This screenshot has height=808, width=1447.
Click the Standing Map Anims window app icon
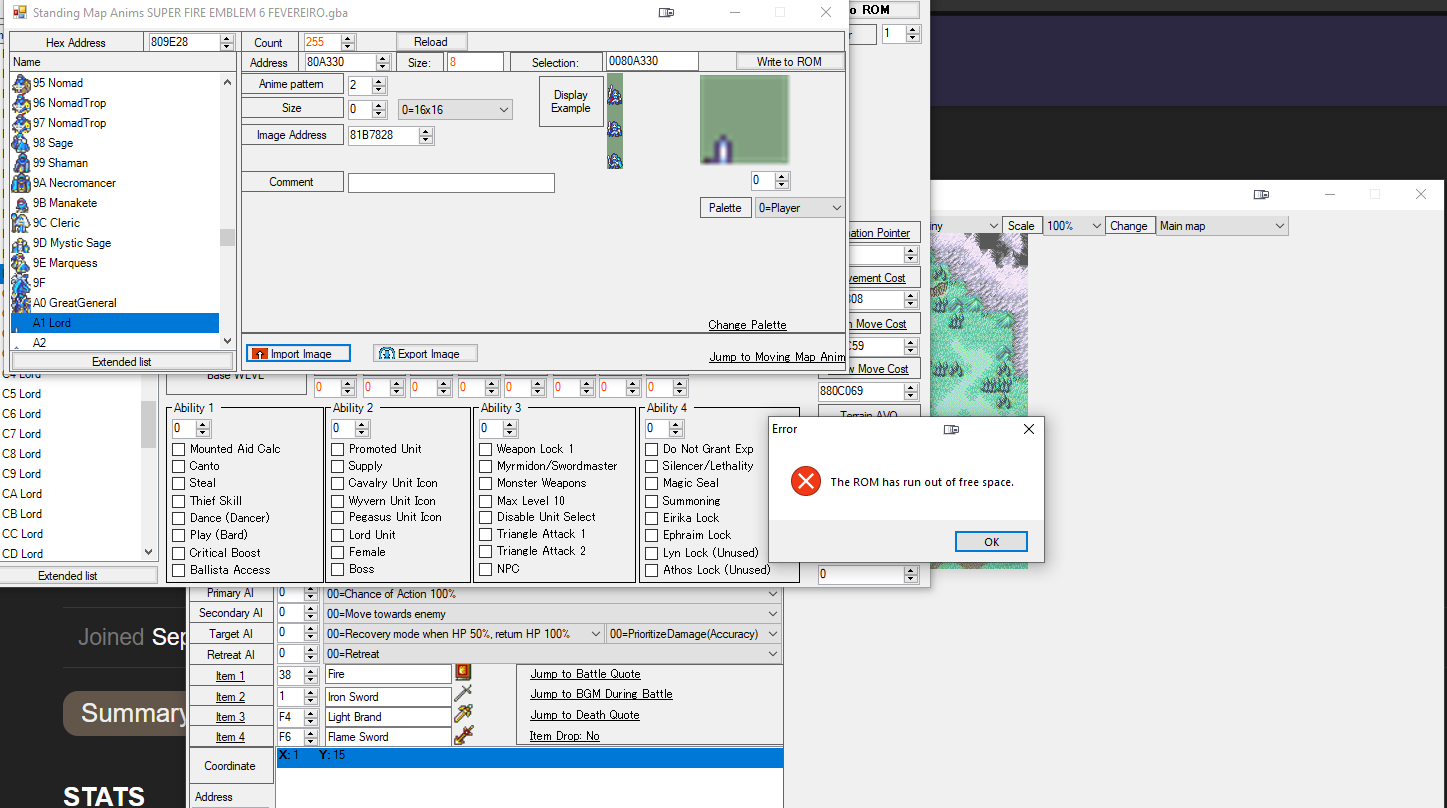(x=19, y=12)
